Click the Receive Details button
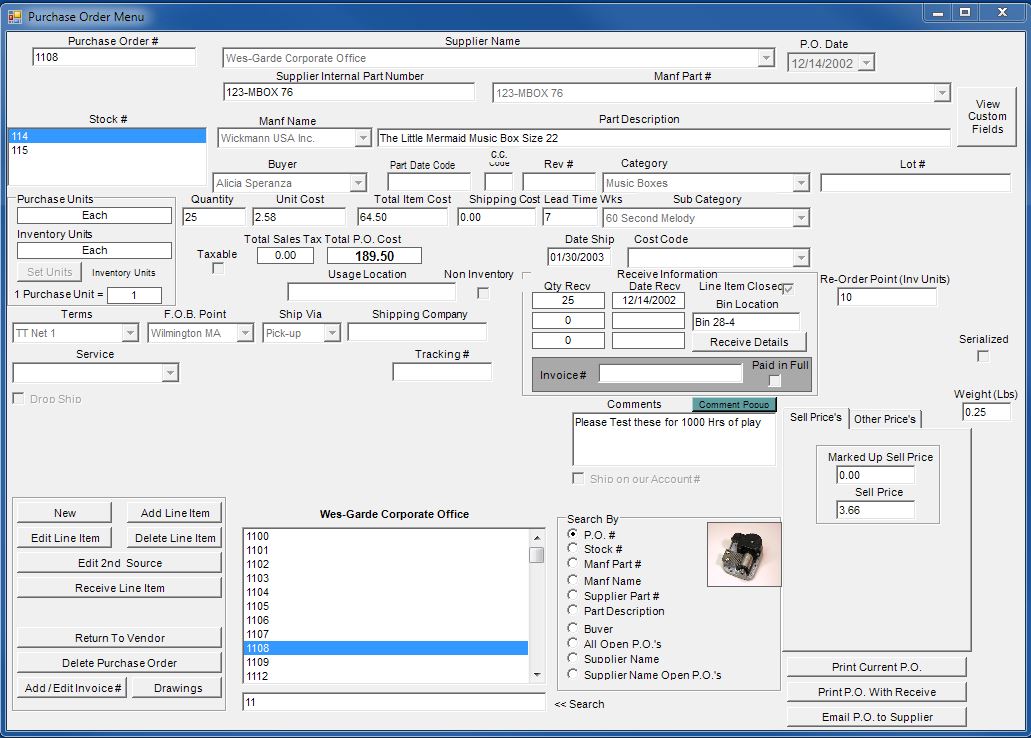The height and width of the screenshot is (738, 1031). (x=749, y=342)
